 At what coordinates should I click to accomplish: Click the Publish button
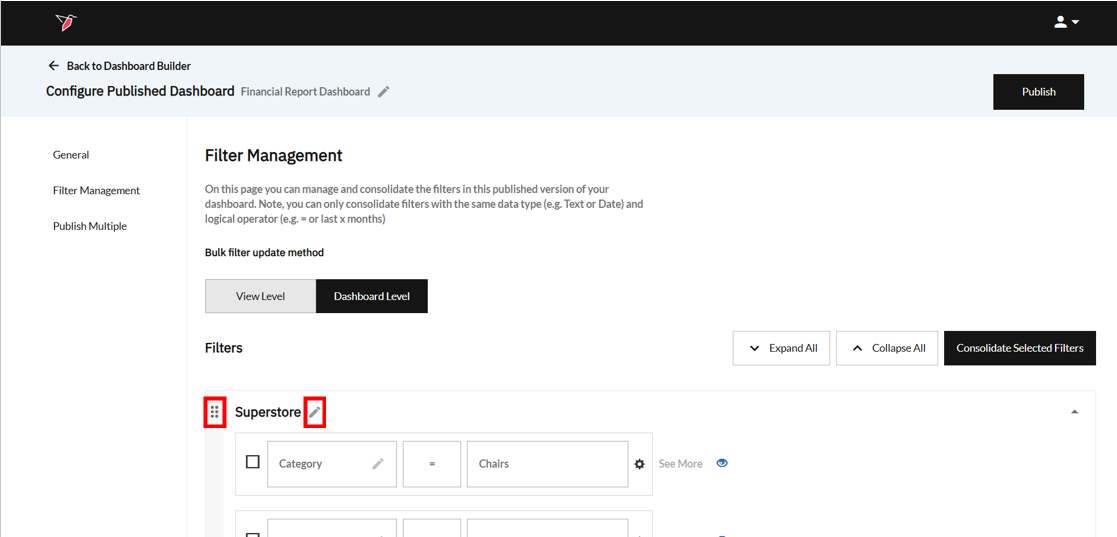[x=1038, y=92]
